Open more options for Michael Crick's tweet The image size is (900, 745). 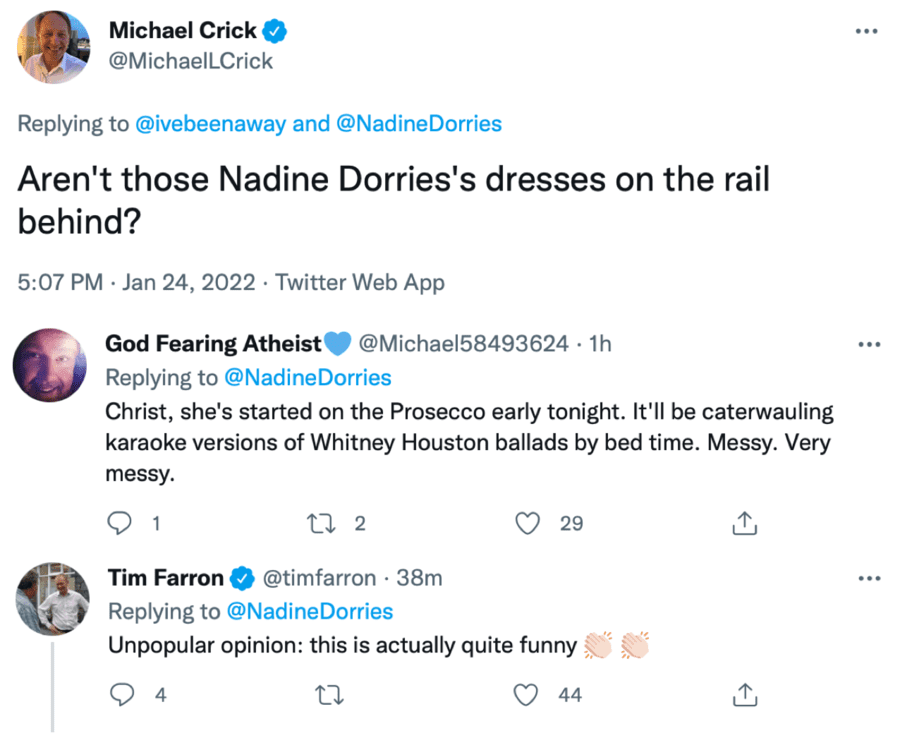click(866, 31)
